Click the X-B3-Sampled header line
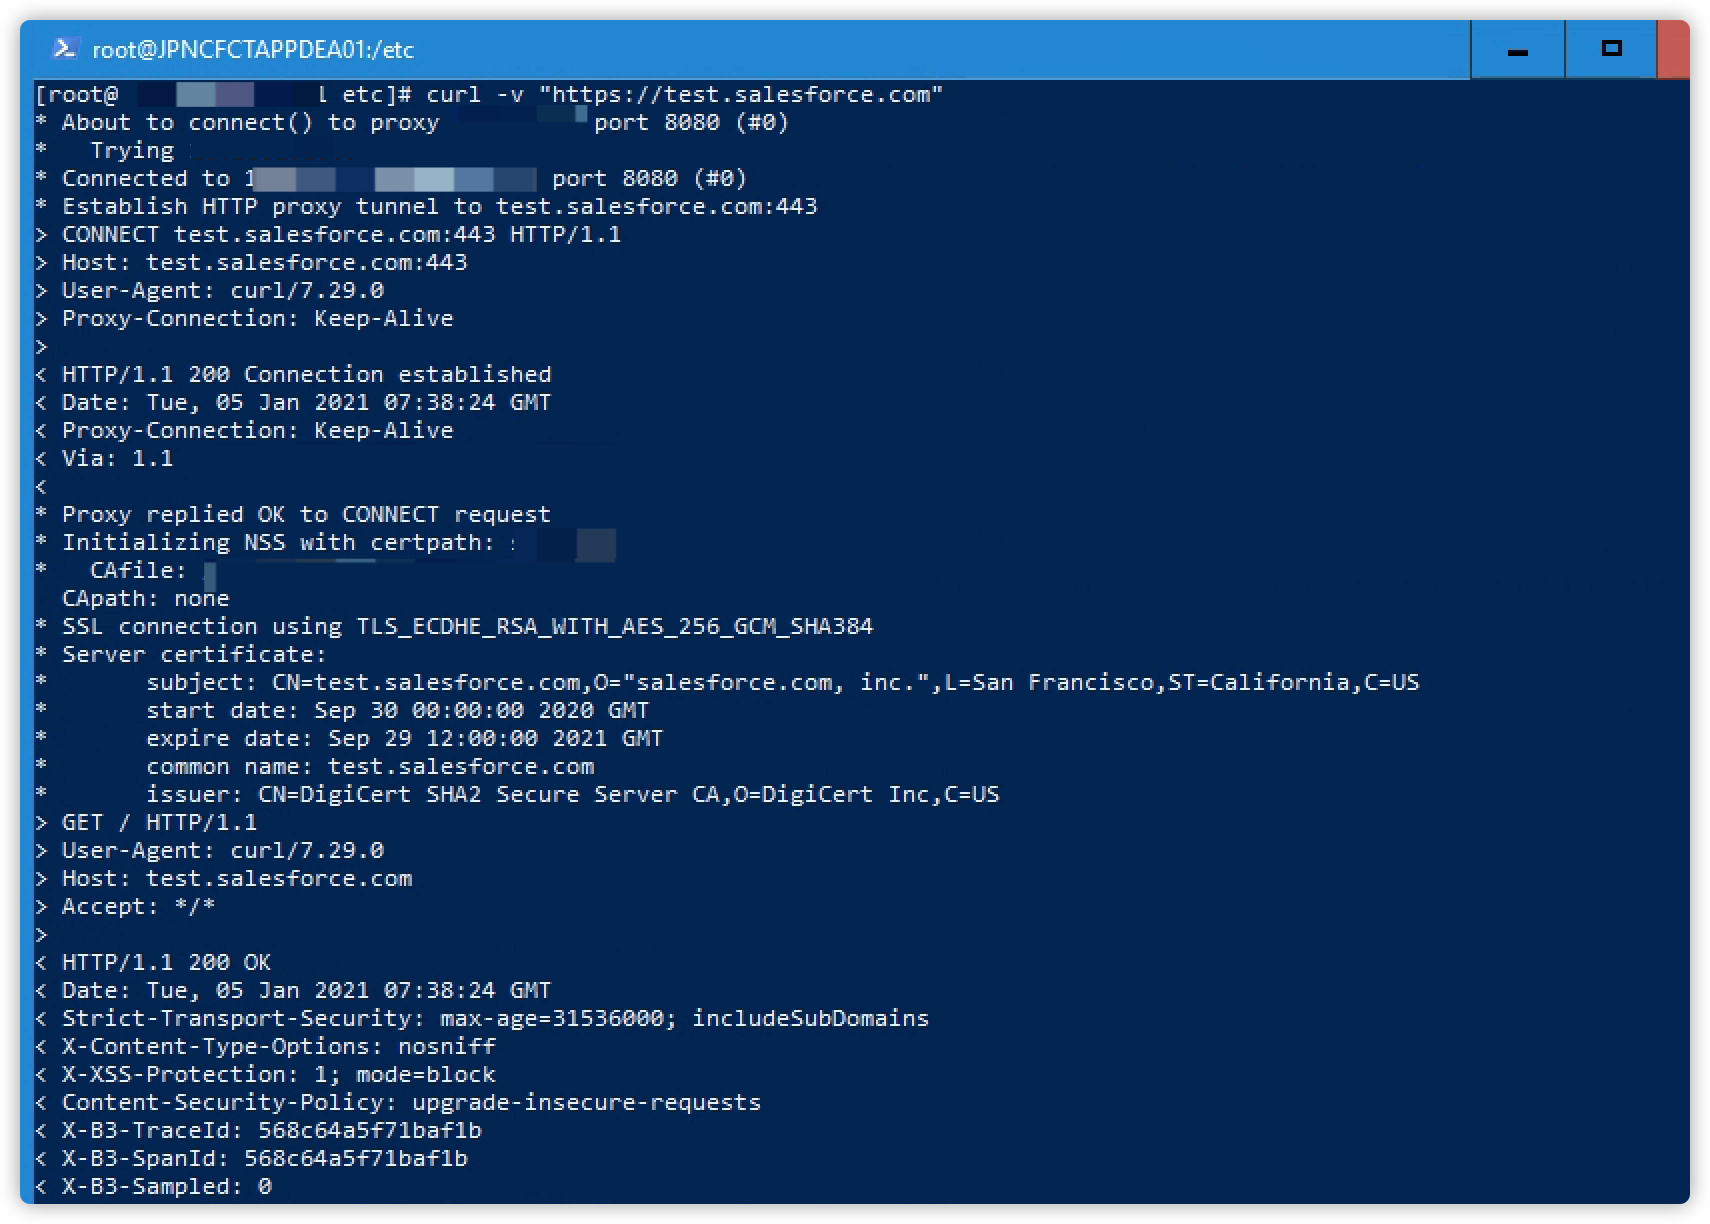 [166, 1186]
